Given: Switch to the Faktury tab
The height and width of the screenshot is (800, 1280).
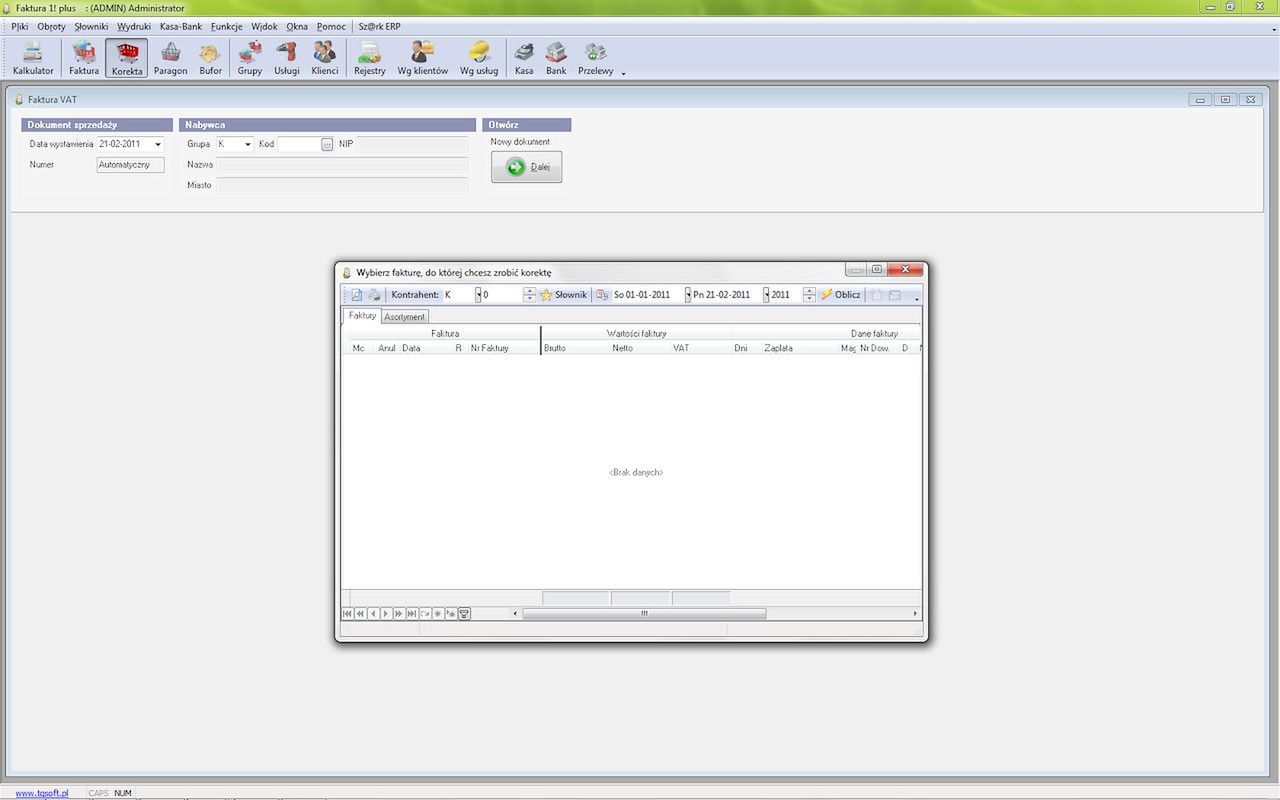Looking at the screenshot, I should [x=362, y=316].
